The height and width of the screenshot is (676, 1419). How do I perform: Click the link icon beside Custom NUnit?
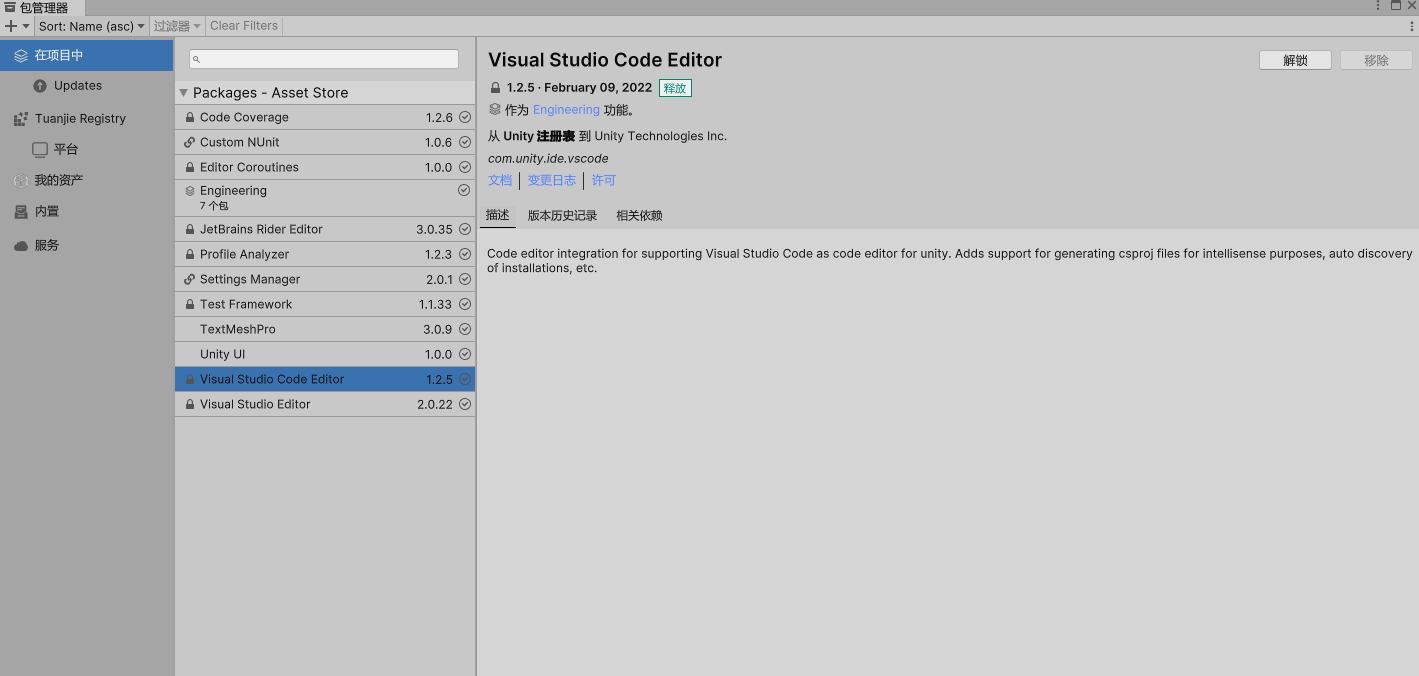pyautogui.click(x=190, y=142)
